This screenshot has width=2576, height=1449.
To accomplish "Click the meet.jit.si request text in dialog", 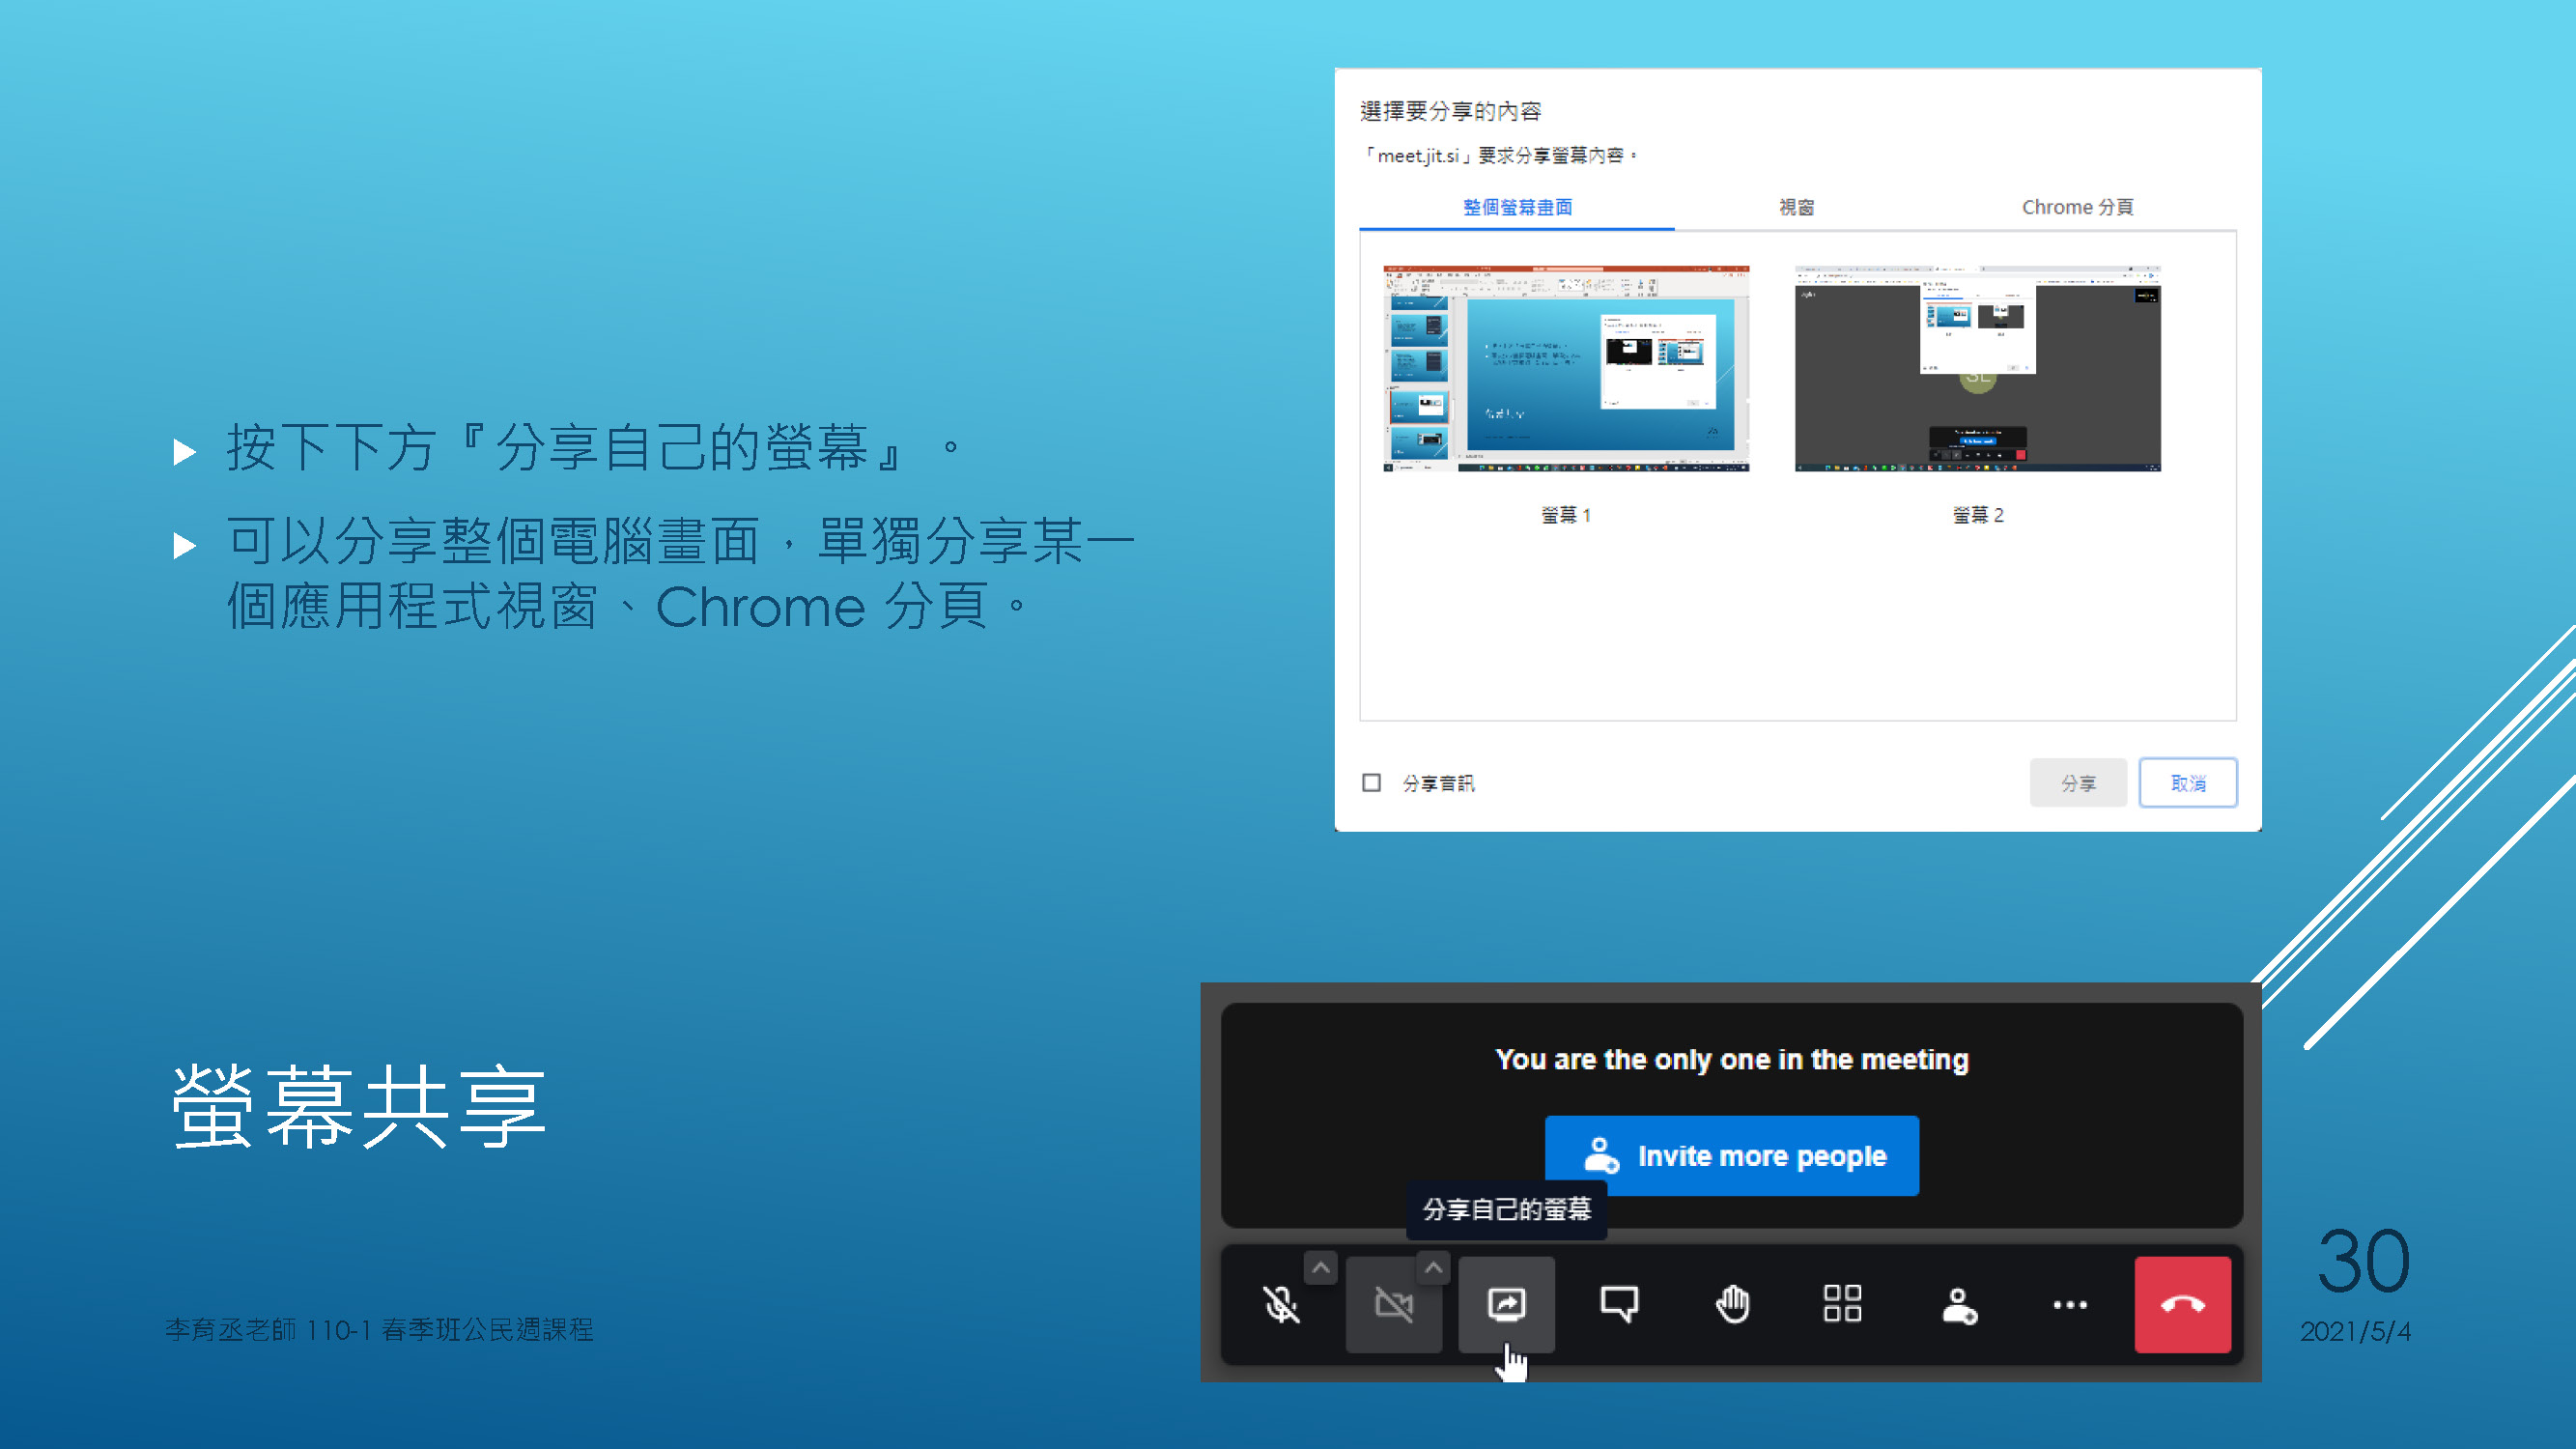I will tap(1500, 156).
